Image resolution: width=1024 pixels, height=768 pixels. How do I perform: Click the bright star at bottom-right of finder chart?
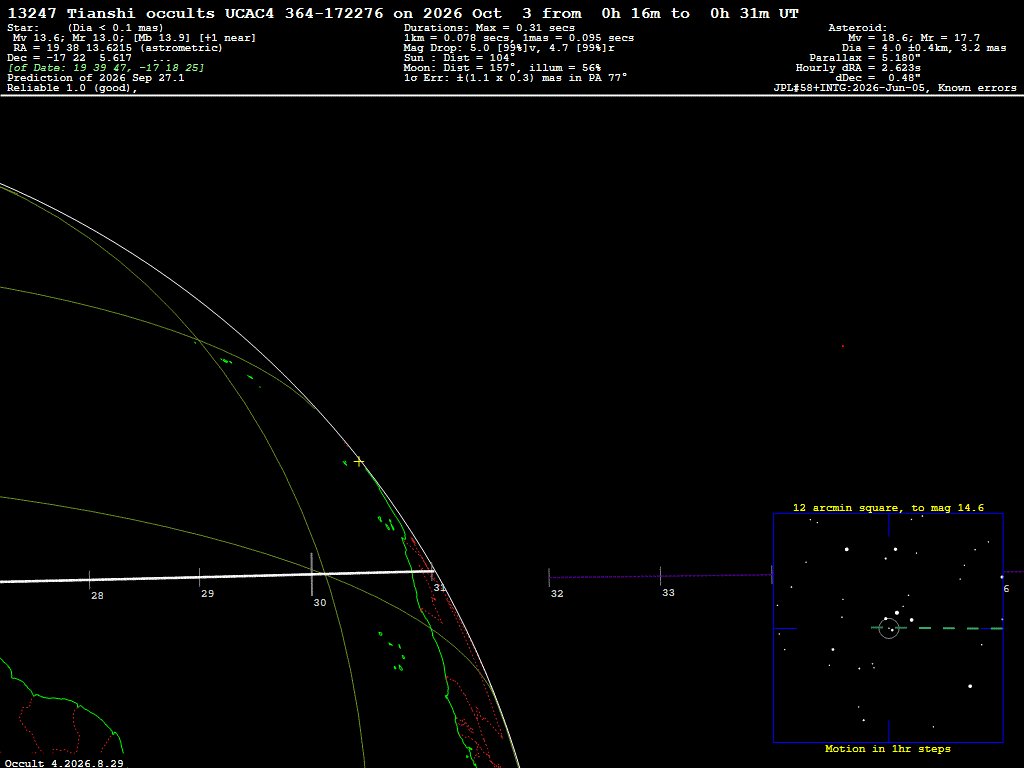click(x=970, y=686)
